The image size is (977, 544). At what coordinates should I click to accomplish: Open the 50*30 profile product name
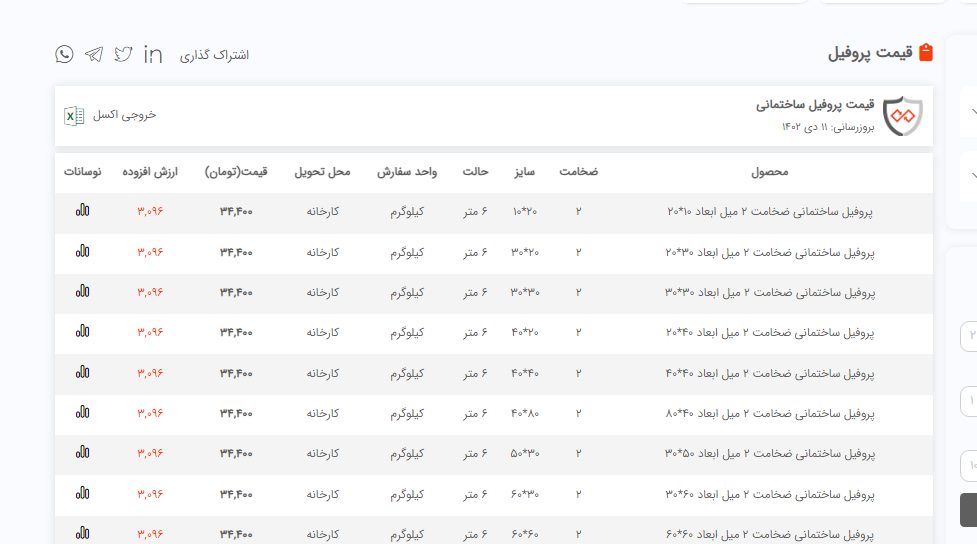tap(769, 453)
